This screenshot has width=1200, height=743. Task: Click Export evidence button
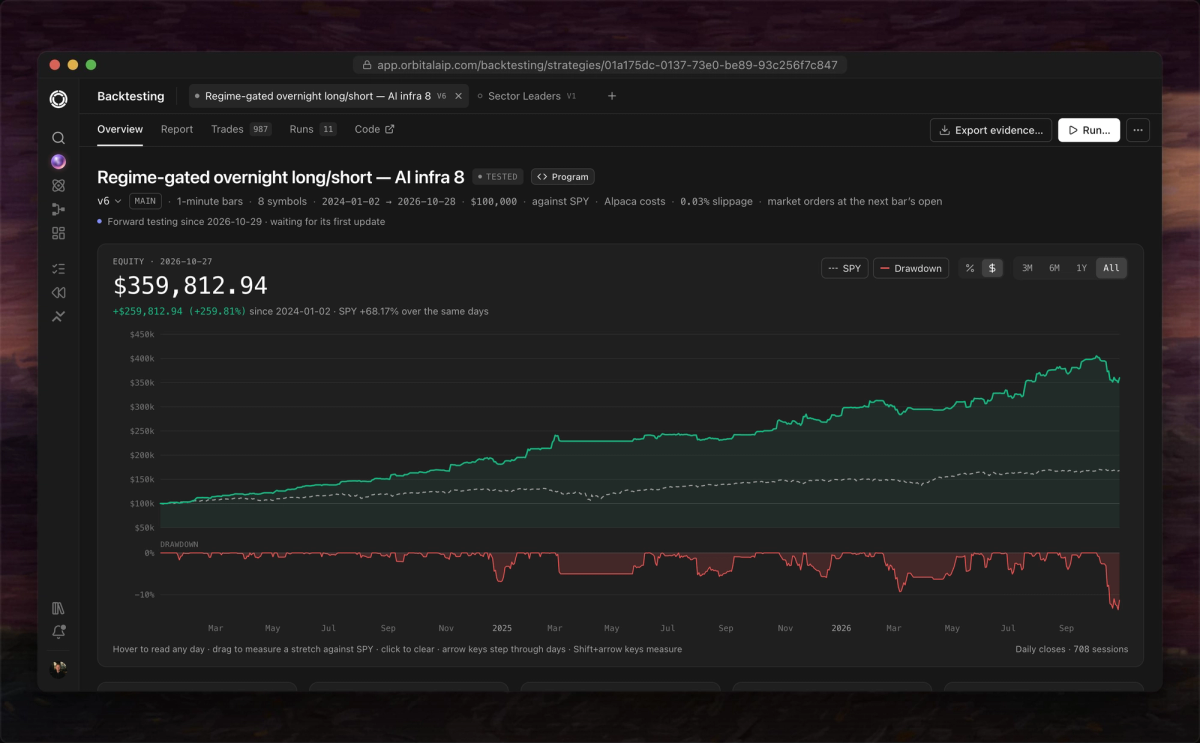991,130
